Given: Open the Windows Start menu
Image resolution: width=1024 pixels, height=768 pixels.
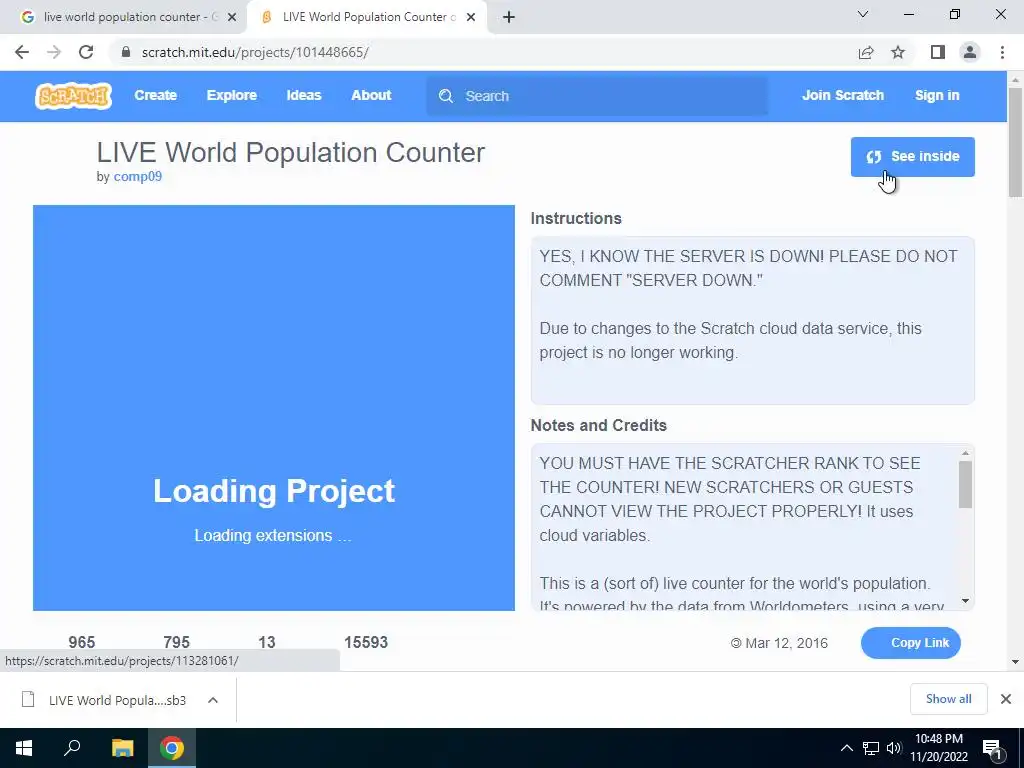Looking at the screenshot, I should point(24,748).
